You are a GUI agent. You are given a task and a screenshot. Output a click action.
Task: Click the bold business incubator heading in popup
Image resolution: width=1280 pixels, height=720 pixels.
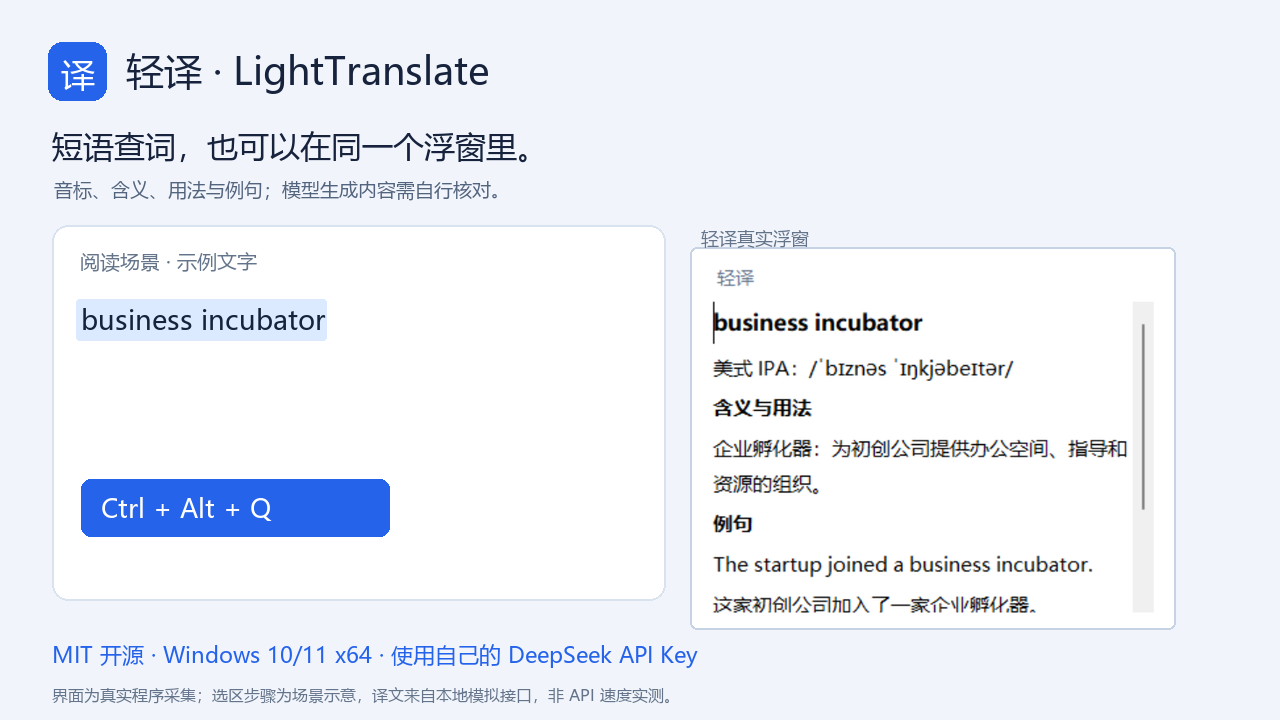(x=818, y=323)
